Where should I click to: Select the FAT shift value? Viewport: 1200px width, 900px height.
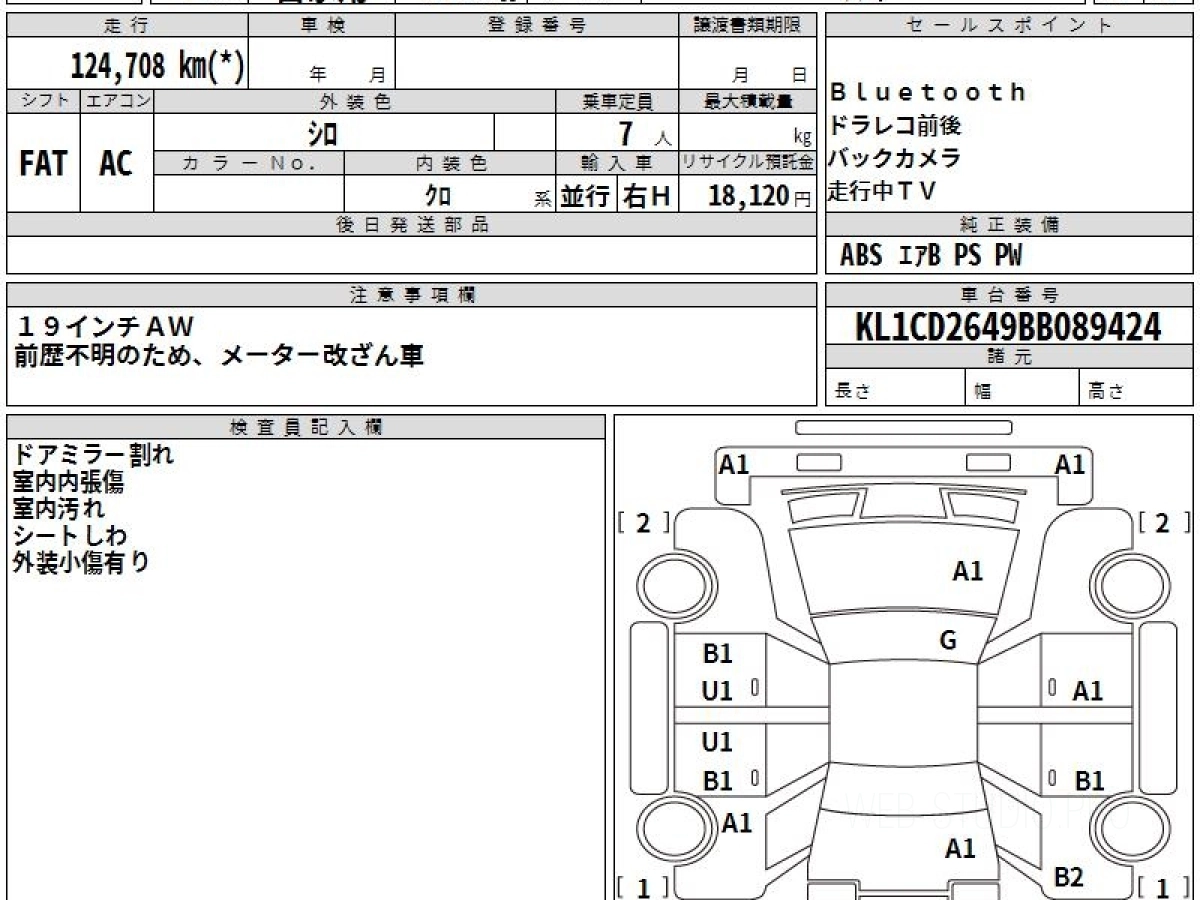pos(43,164)
